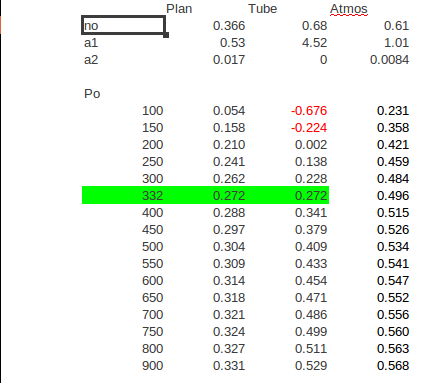Click the 0.568 cell in last row
The image size is (441, 383).
point(393,365)
